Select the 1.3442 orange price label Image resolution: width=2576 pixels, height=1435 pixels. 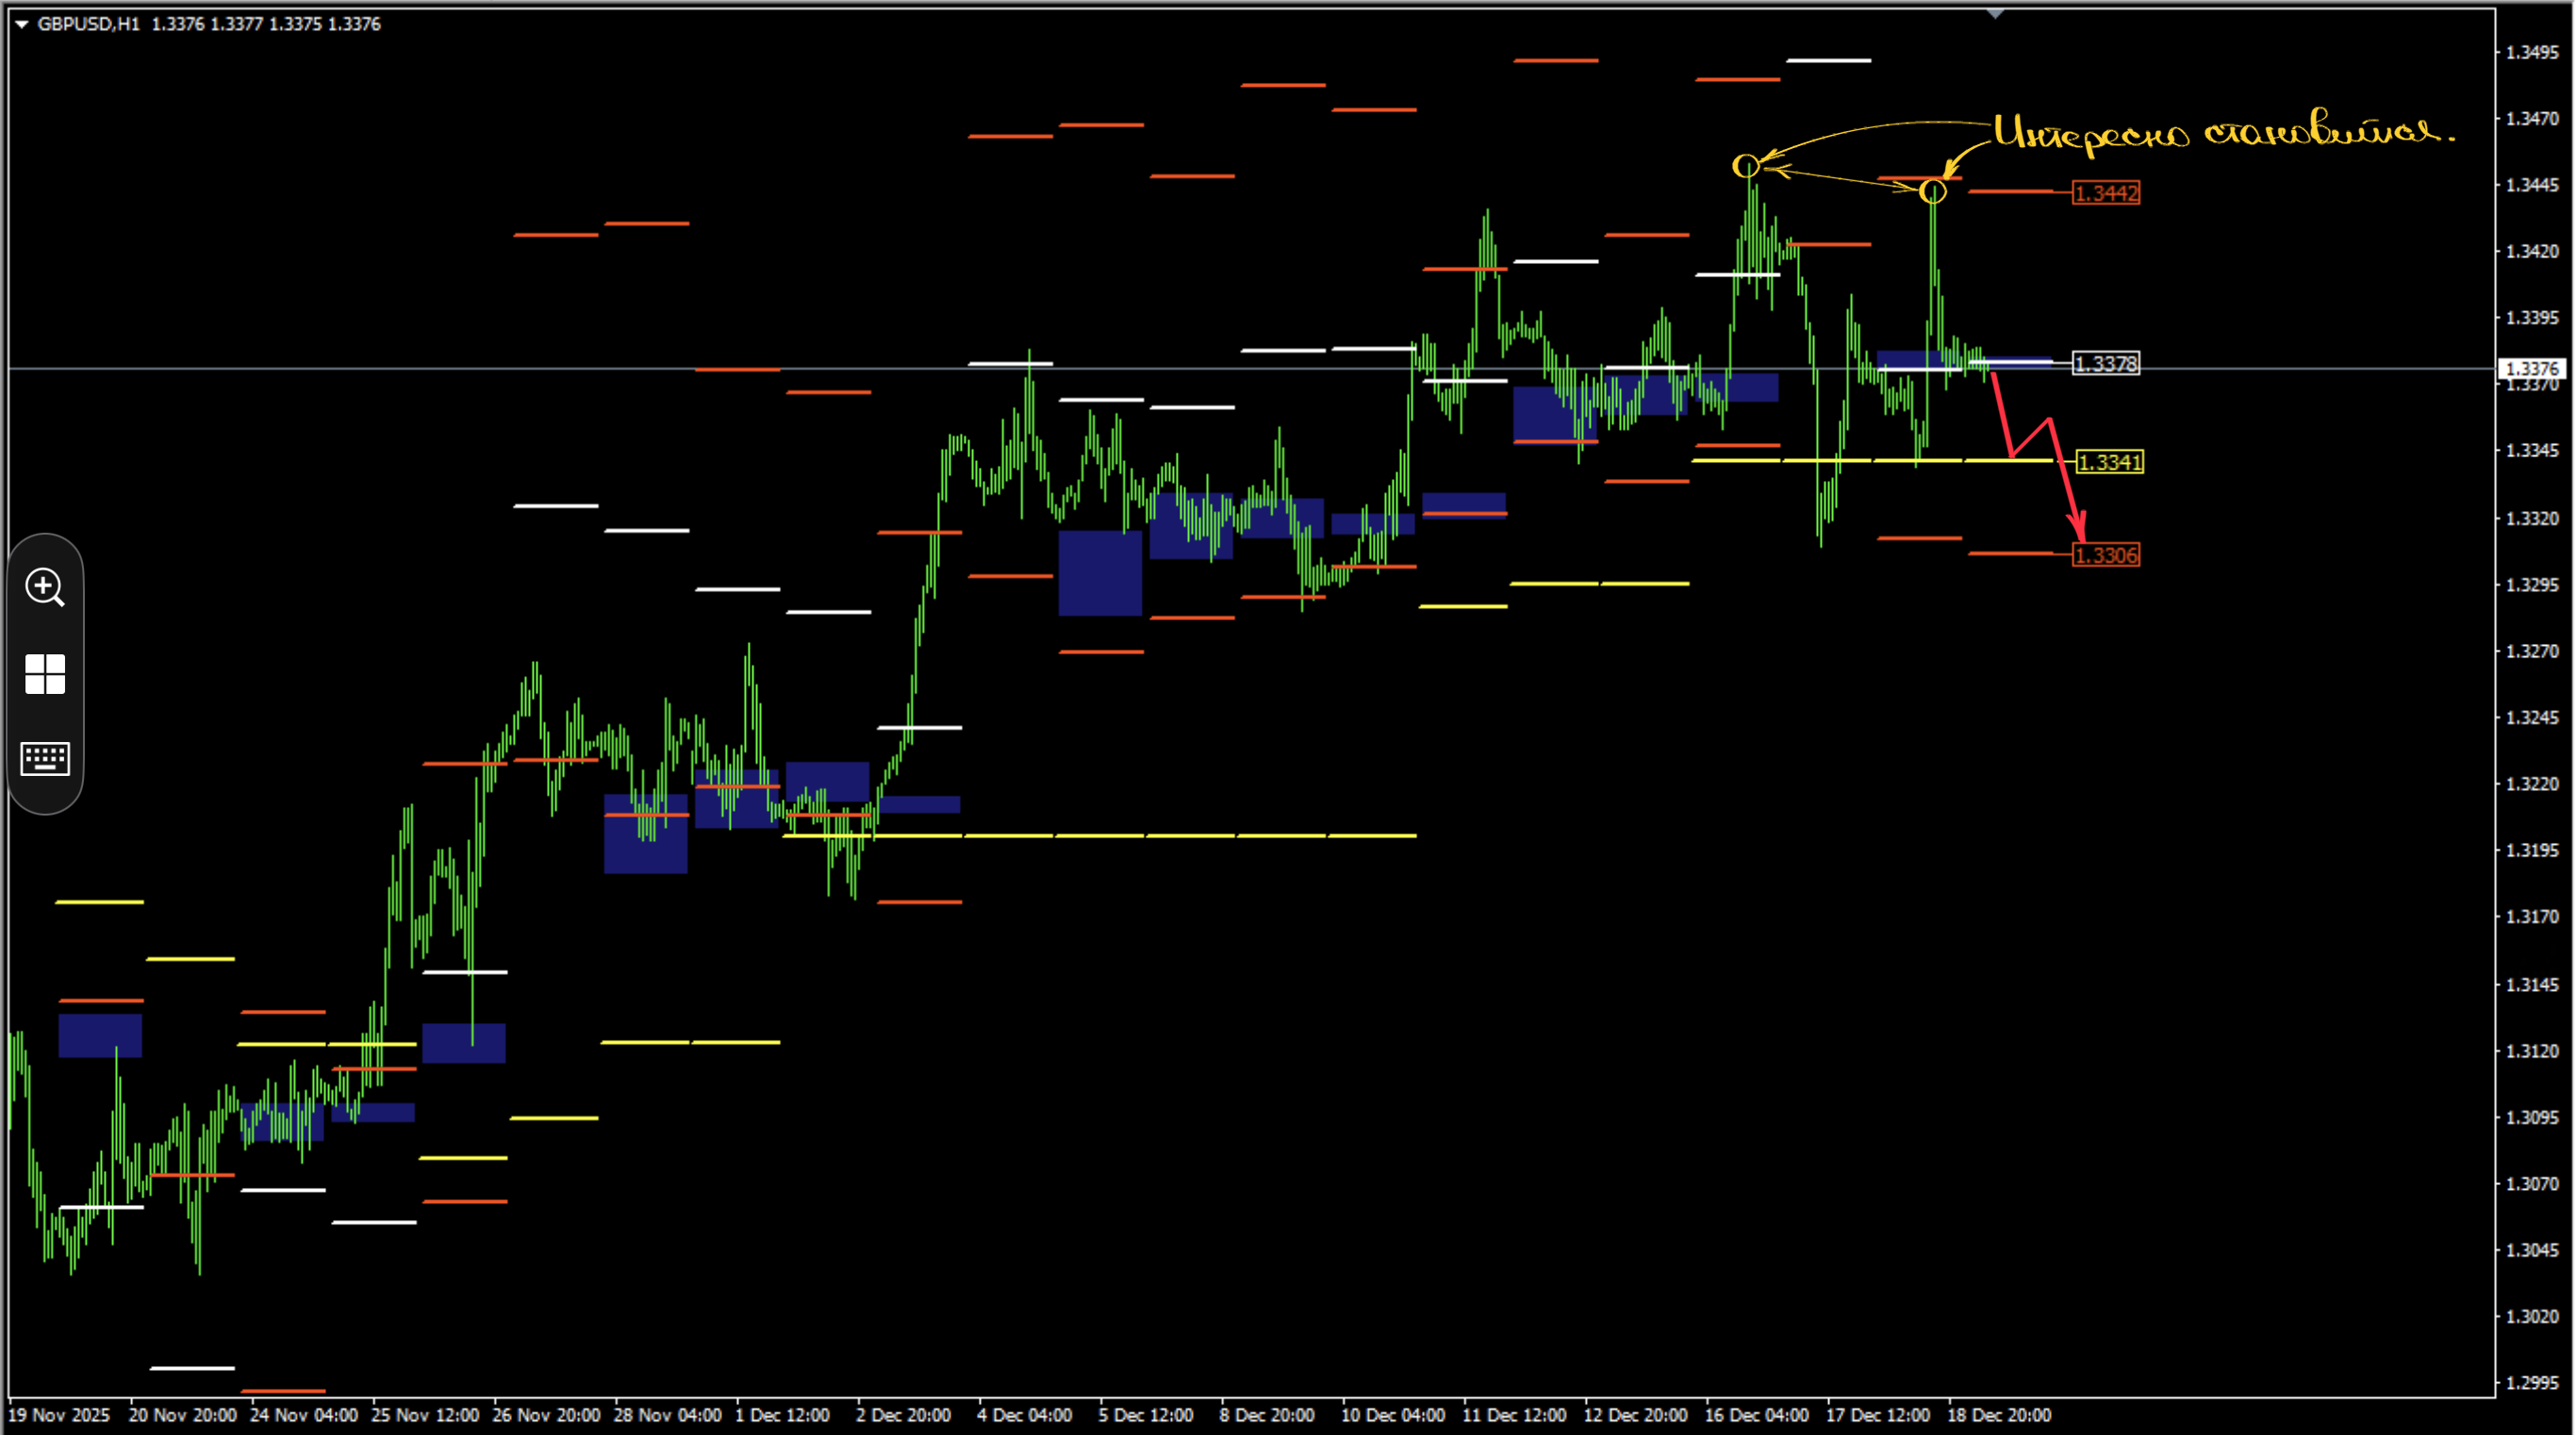pos(2106,193)
